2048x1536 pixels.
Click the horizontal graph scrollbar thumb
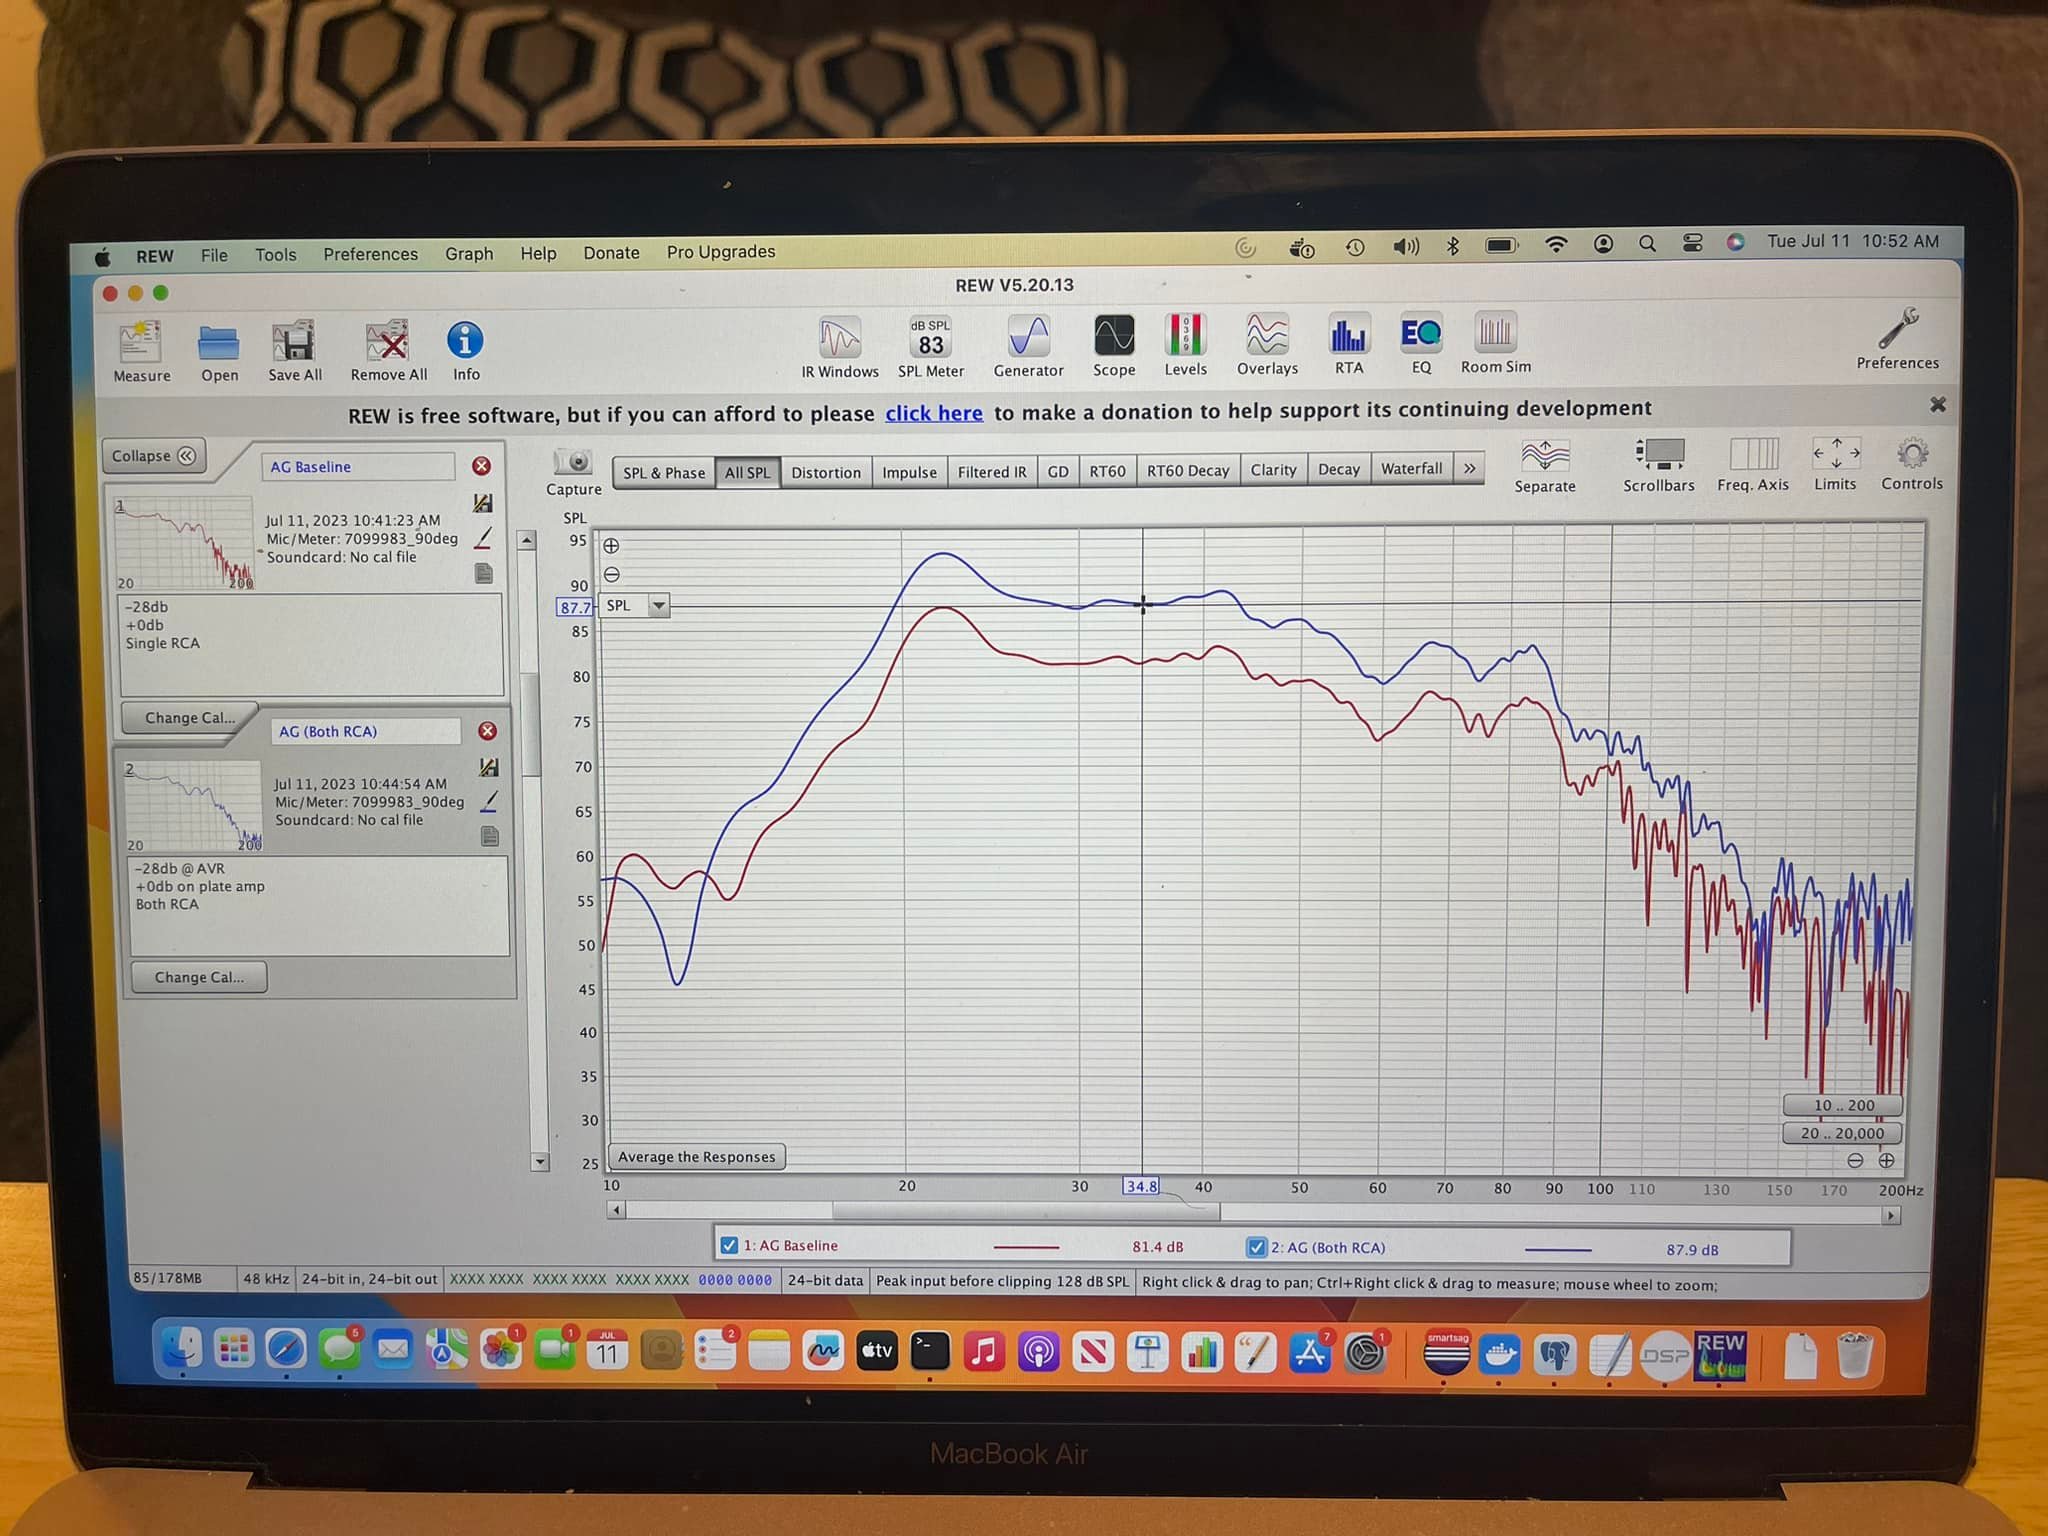1026,1211
